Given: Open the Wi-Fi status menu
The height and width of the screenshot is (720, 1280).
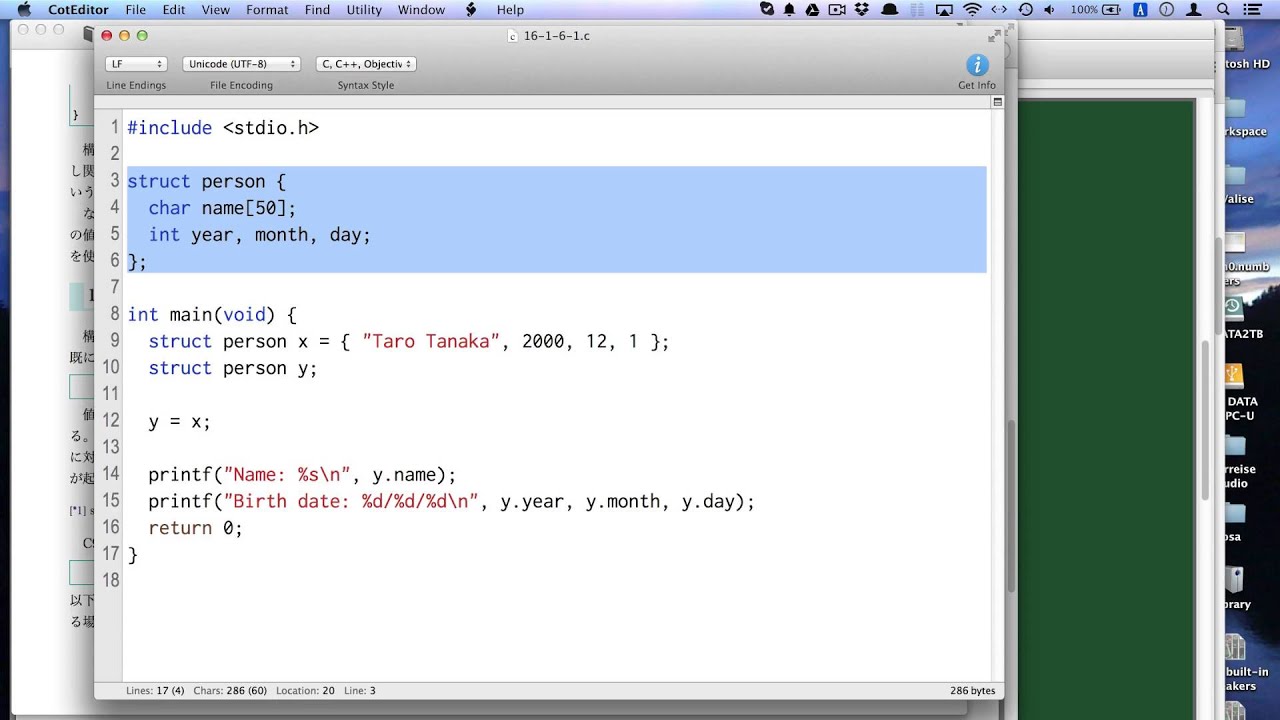Looking at the screenshot, I should tap(972, 9).
